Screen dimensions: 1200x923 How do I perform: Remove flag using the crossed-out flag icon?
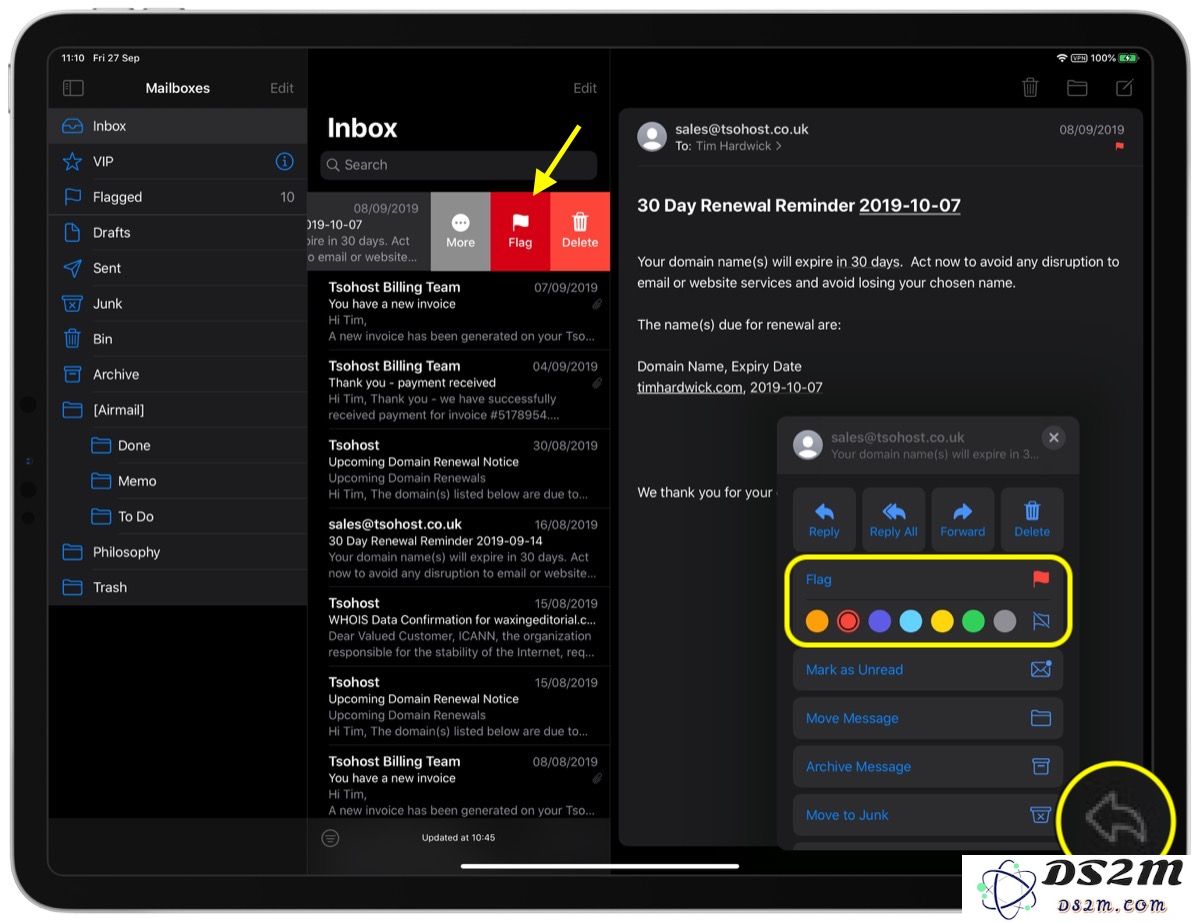pos(1040,621)
